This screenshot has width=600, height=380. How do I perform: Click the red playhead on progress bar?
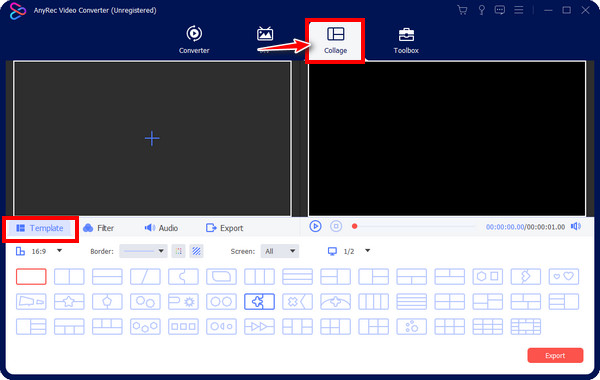coord(354,226)
